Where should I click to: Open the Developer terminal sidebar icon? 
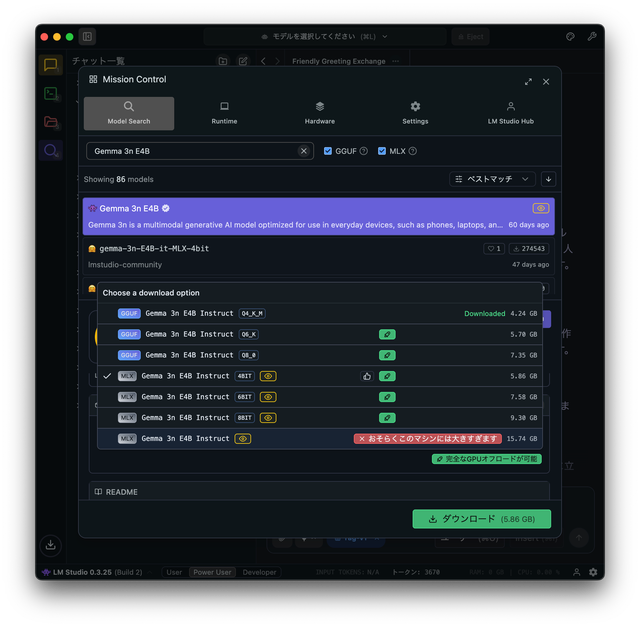(x=50, y=93)
